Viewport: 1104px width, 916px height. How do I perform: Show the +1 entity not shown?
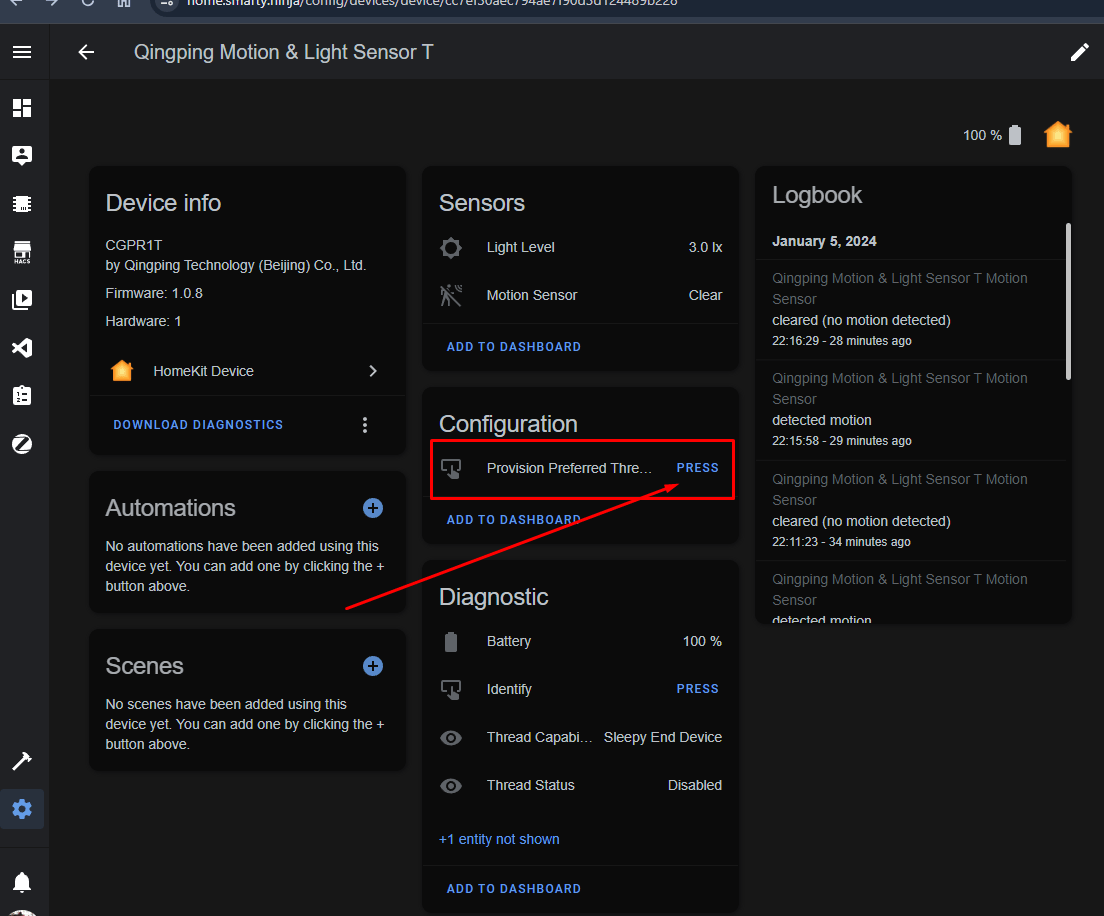point(499,839)
